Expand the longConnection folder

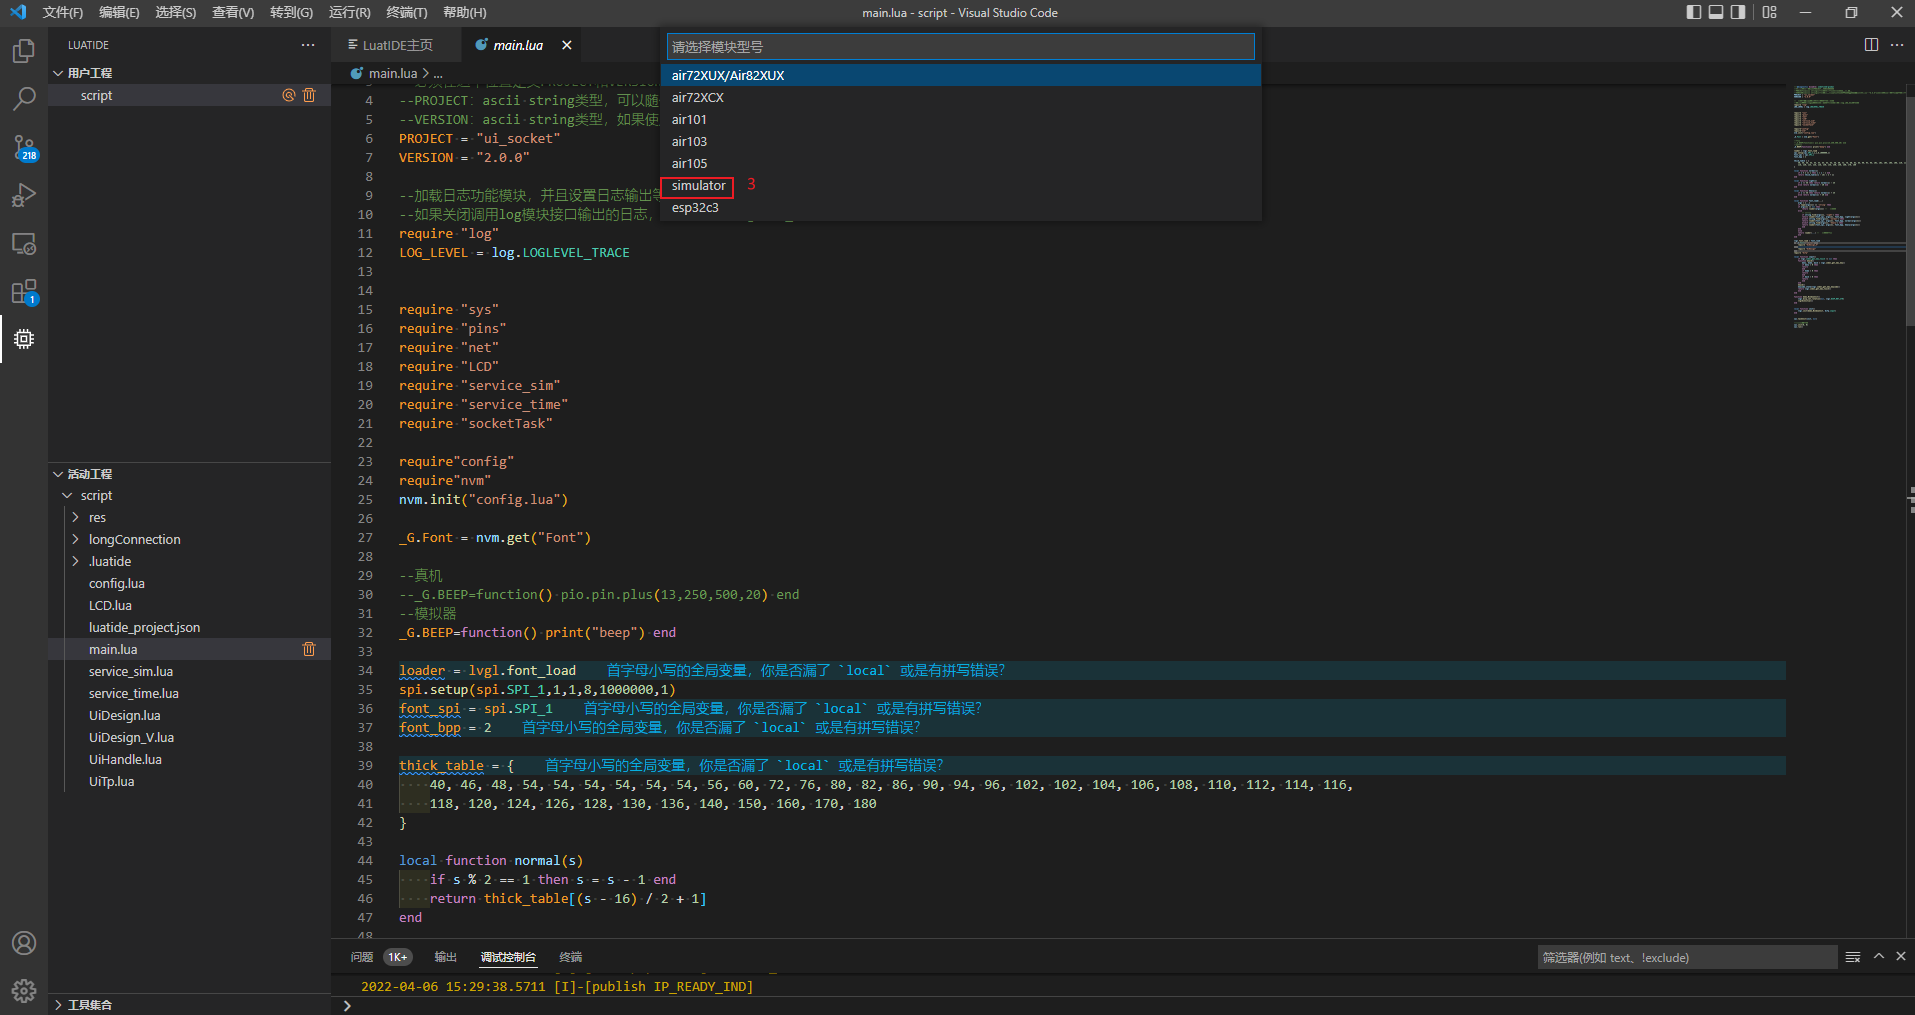76,540
